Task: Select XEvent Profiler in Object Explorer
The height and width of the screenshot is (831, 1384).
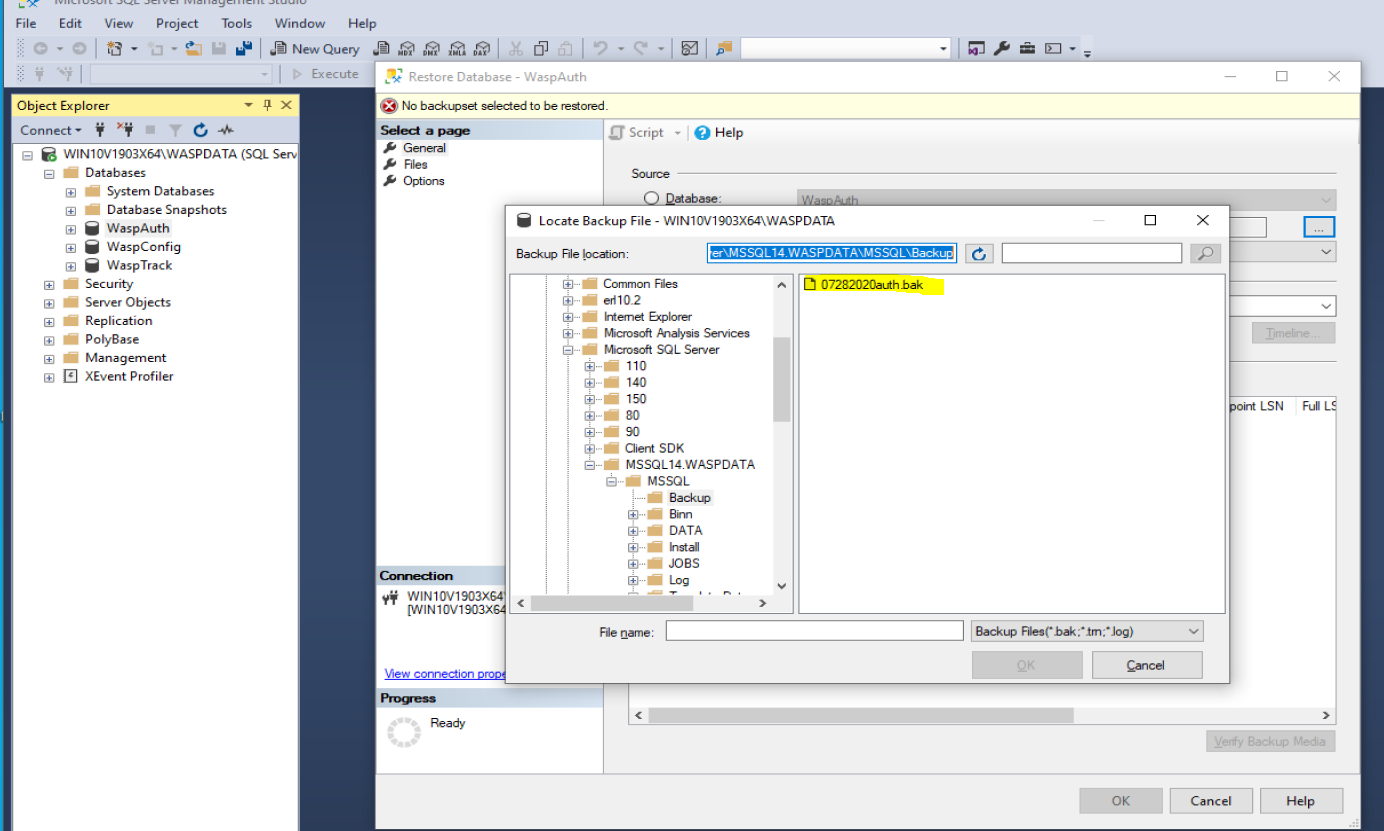Action: tap(129, 377)
